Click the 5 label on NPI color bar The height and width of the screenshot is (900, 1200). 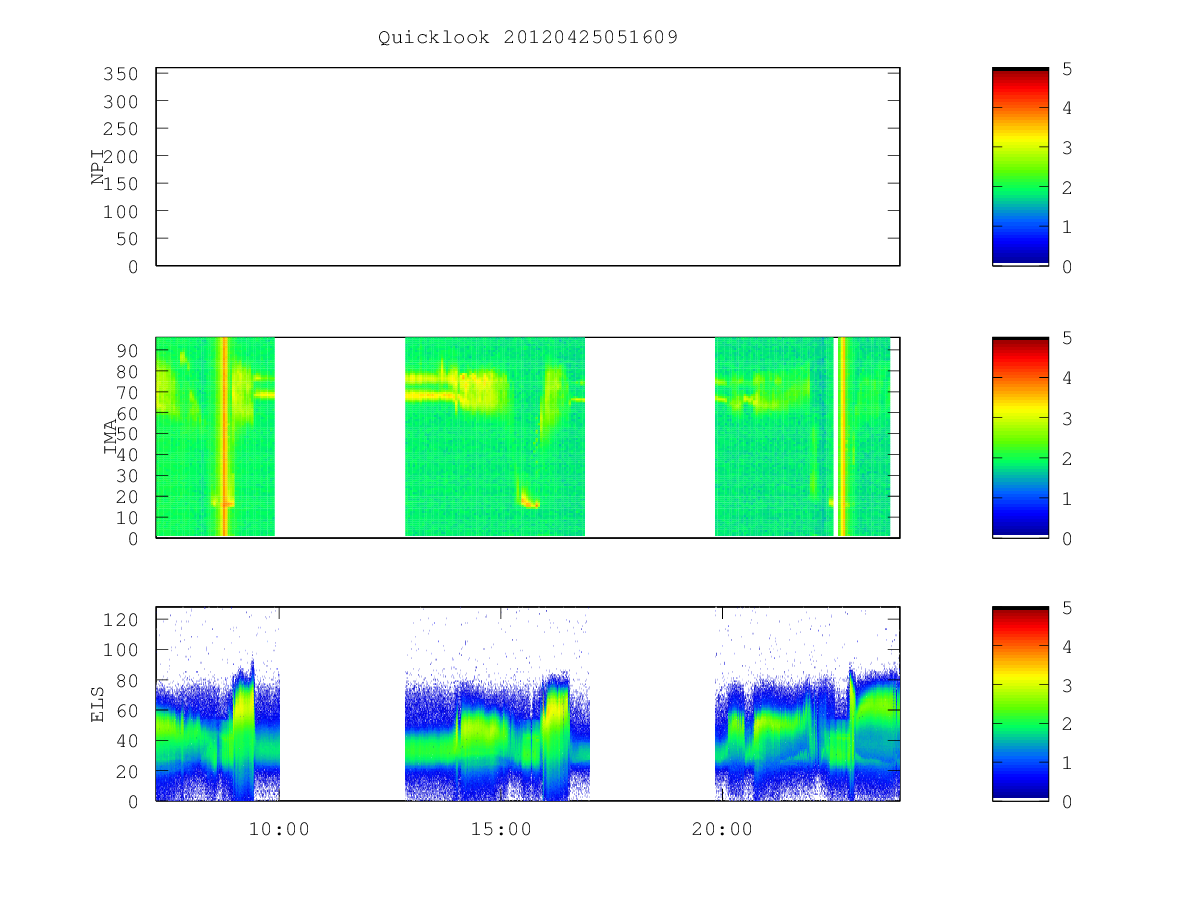click(1068, 68)
